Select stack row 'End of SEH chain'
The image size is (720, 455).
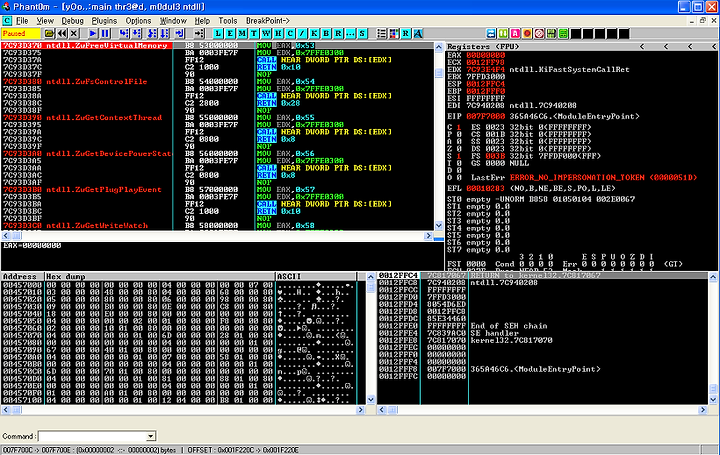[x=543, y=326]
